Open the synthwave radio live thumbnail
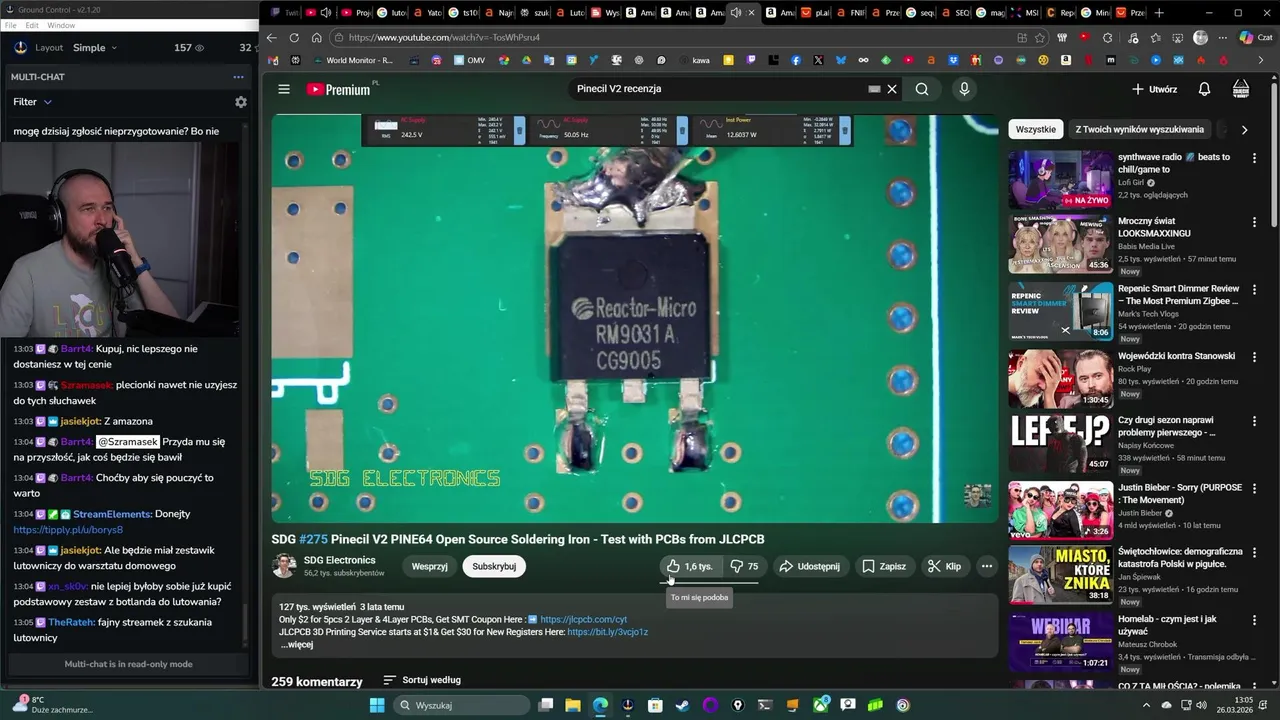The image size is (1280, 720). pyautogui.click(x=1060, y=179)
